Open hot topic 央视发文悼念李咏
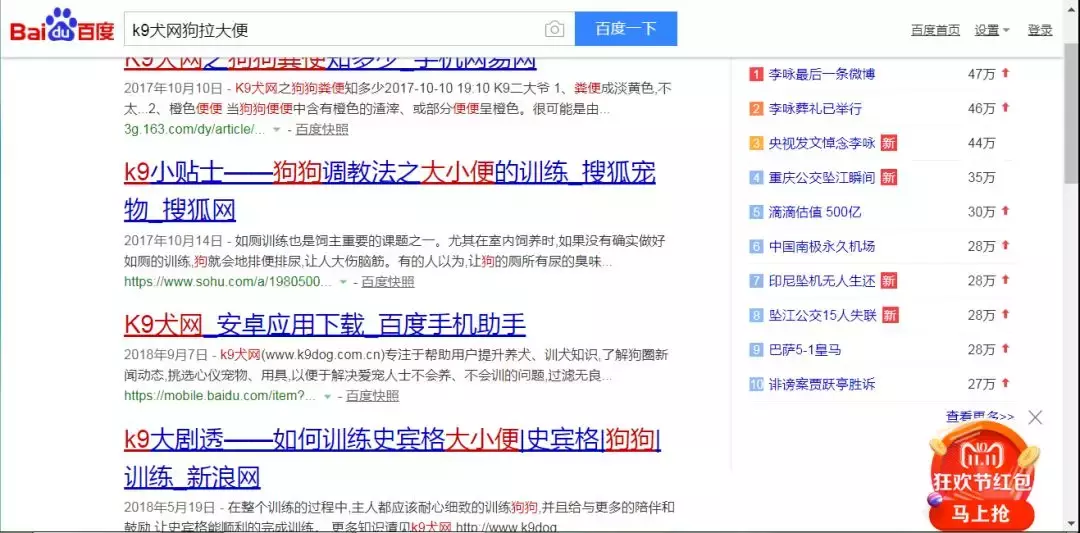This screenshot has height=533, width=1080. pos(822,143)
